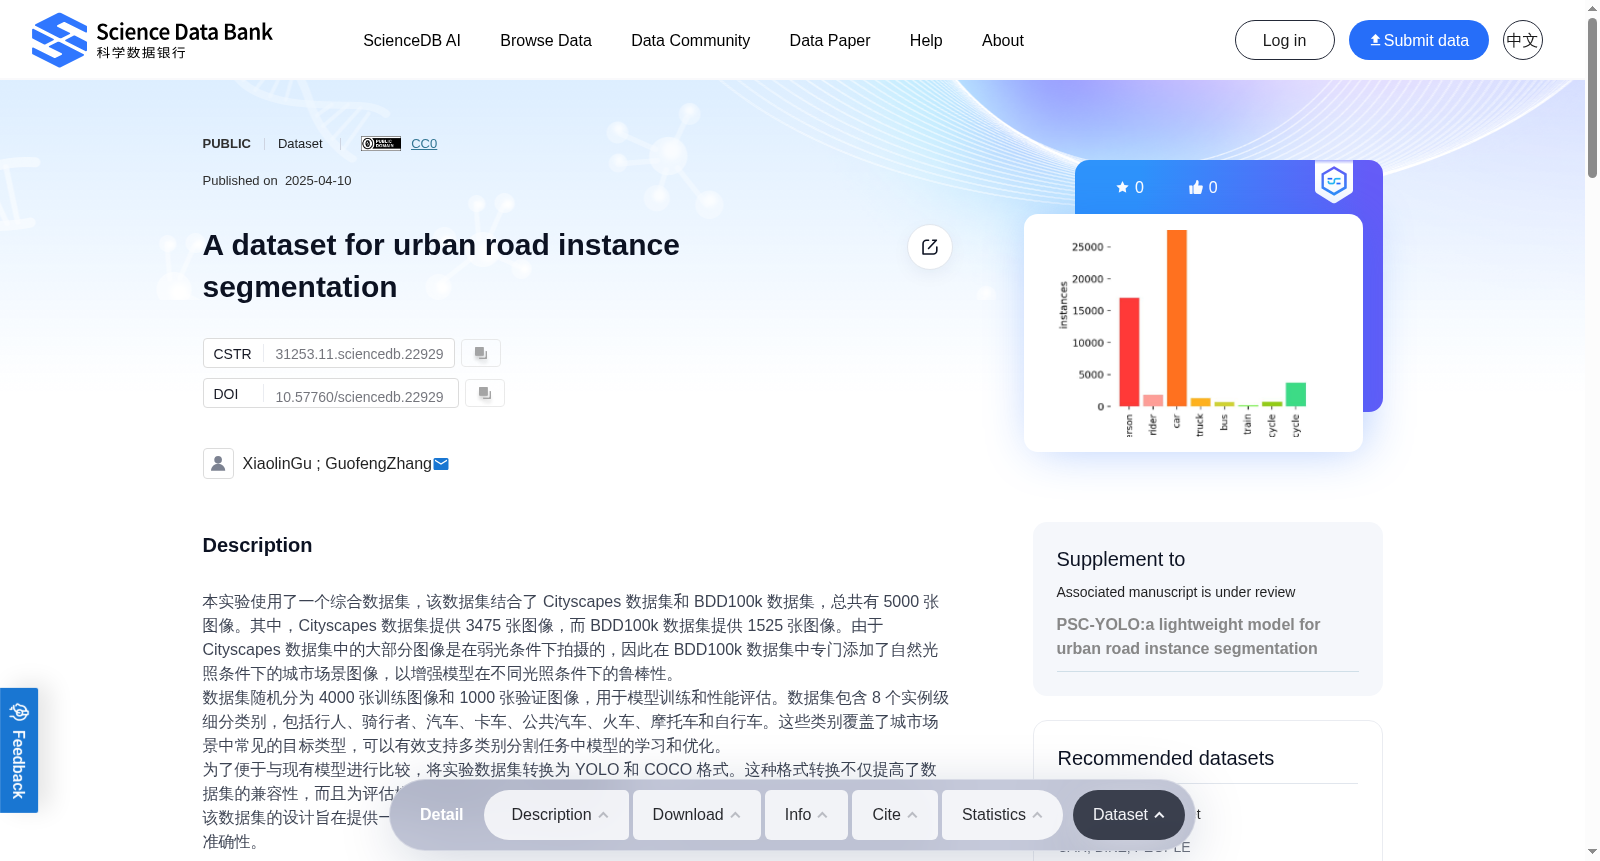The image size is (1600, 861).
Task: Open Data Paper section
Action: point(830,40)
